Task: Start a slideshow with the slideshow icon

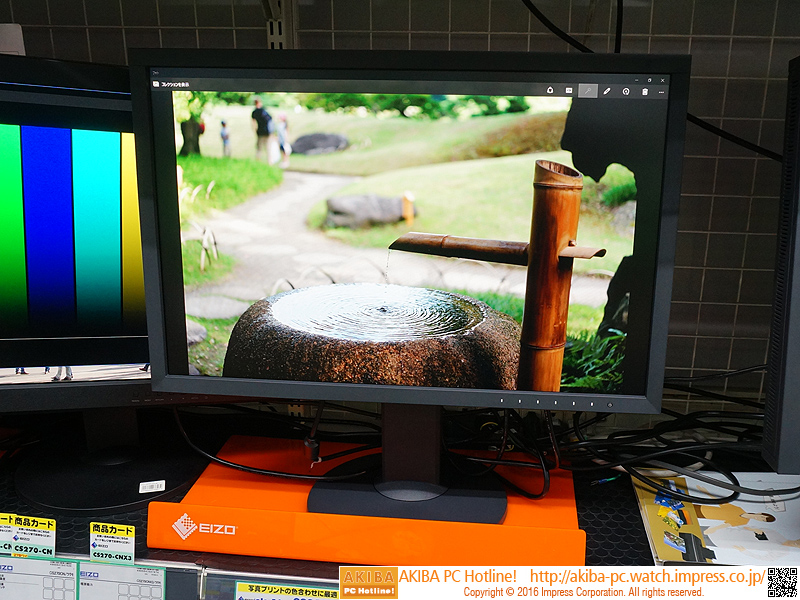Action: pyautogui.click(x=568, y=91)
